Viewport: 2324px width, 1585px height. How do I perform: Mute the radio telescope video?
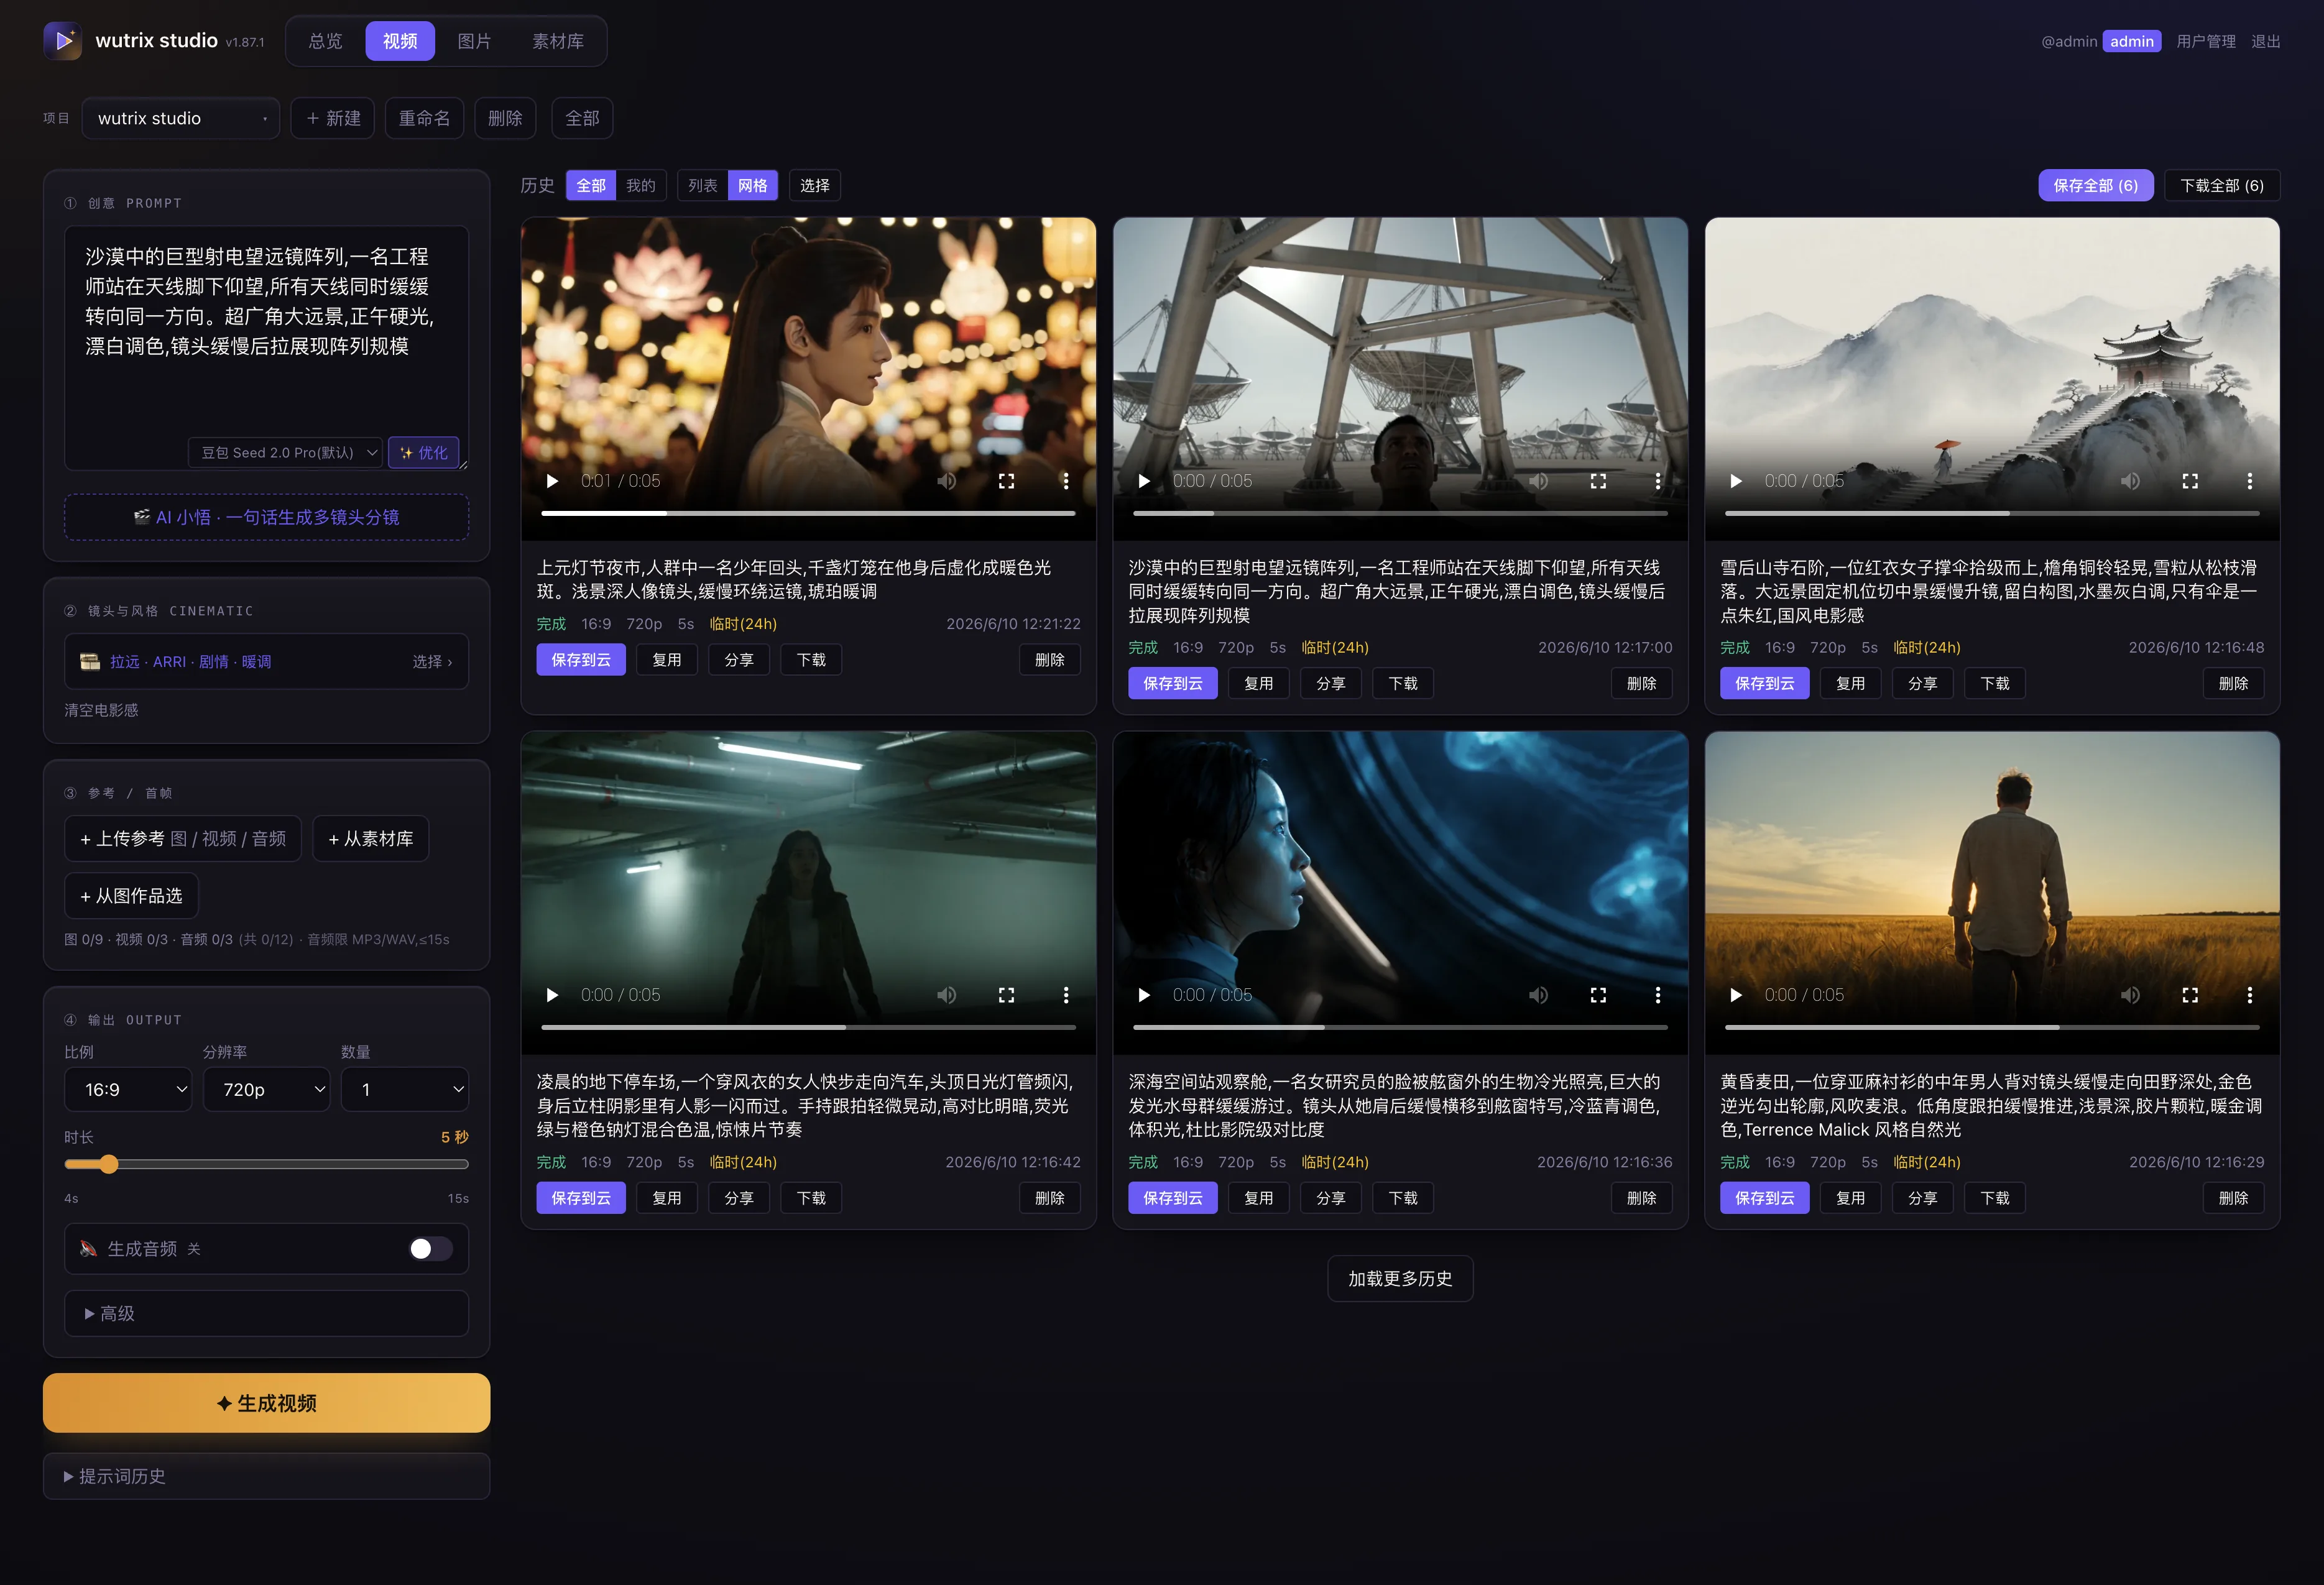tap(1538, 481)
